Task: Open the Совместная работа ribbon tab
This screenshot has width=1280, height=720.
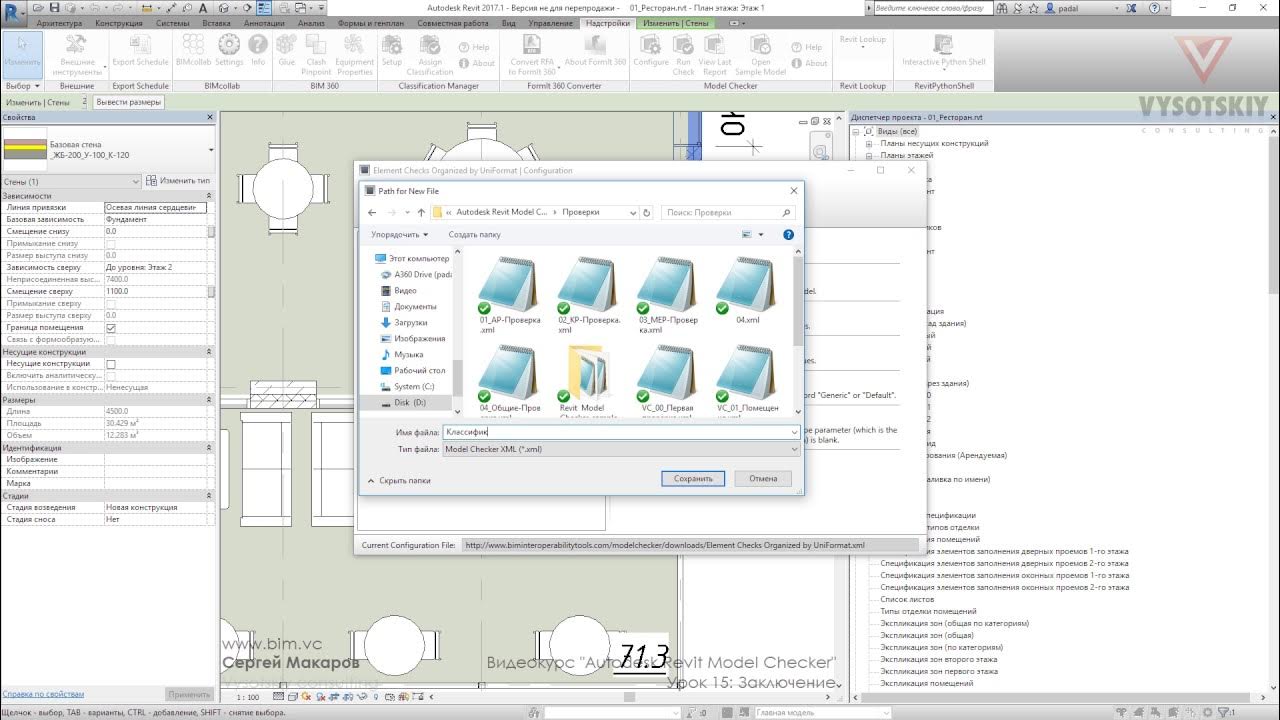Action: tap(455, 22)
